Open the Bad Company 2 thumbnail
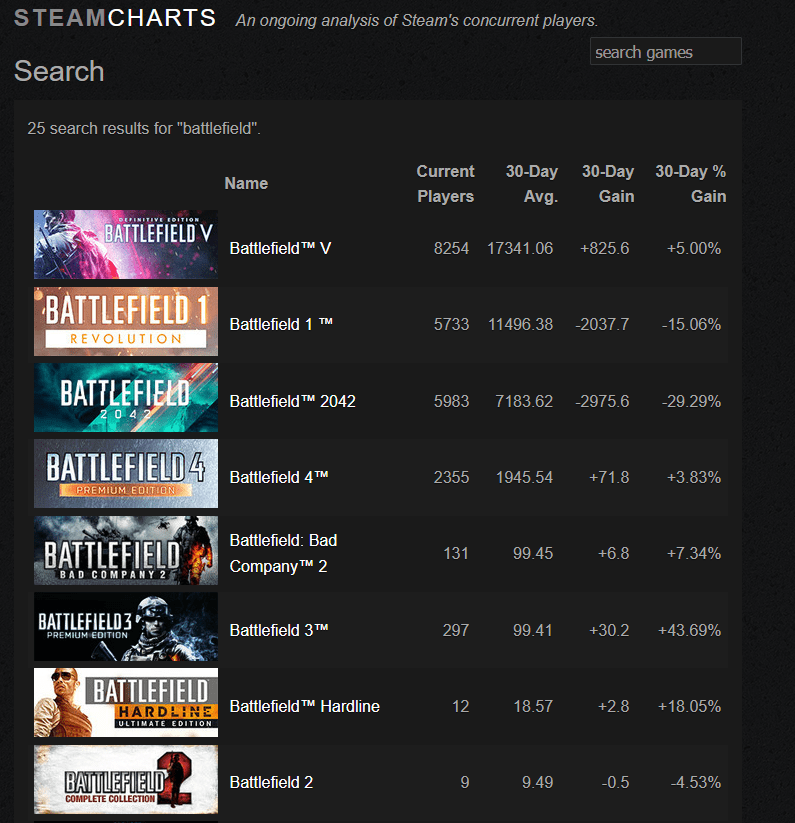This screenshot has height=823, width=795. [x=126, y=550]
